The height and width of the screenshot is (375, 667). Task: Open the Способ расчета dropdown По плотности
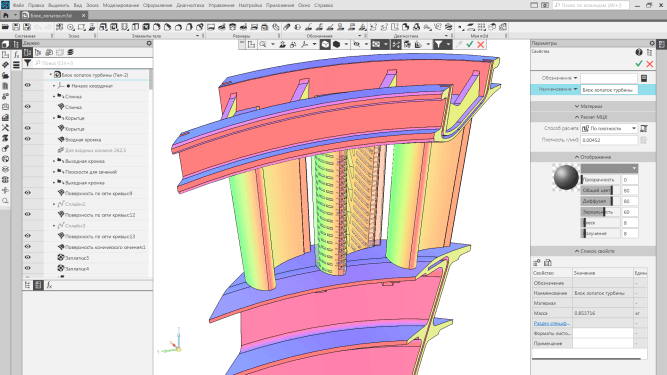(609, 128)
